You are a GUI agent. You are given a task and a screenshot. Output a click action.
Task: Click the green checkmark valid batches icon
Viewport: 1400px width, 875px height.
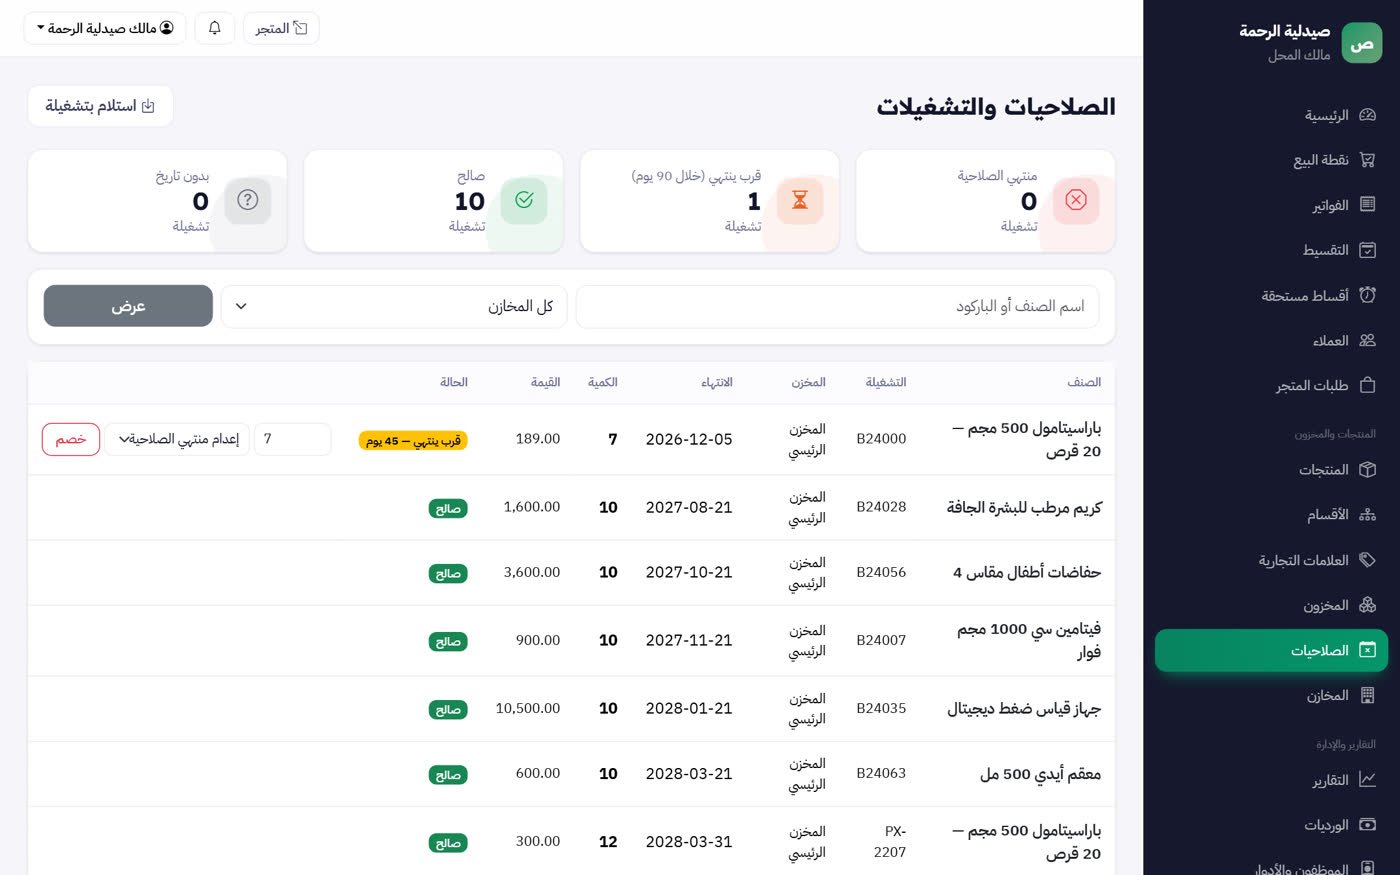pos(524,200)
